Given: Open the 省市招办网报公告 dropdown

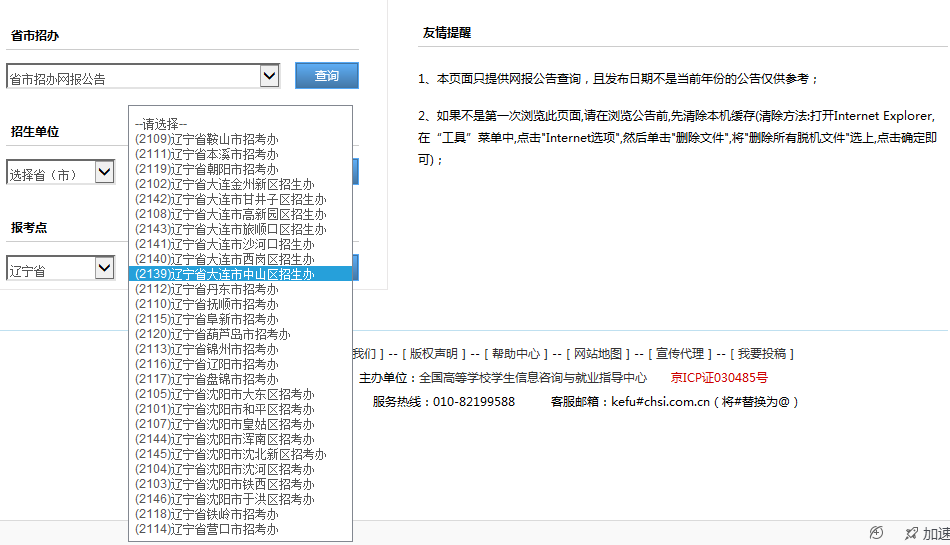Looking at the screenshot, I should coord(268,76).
